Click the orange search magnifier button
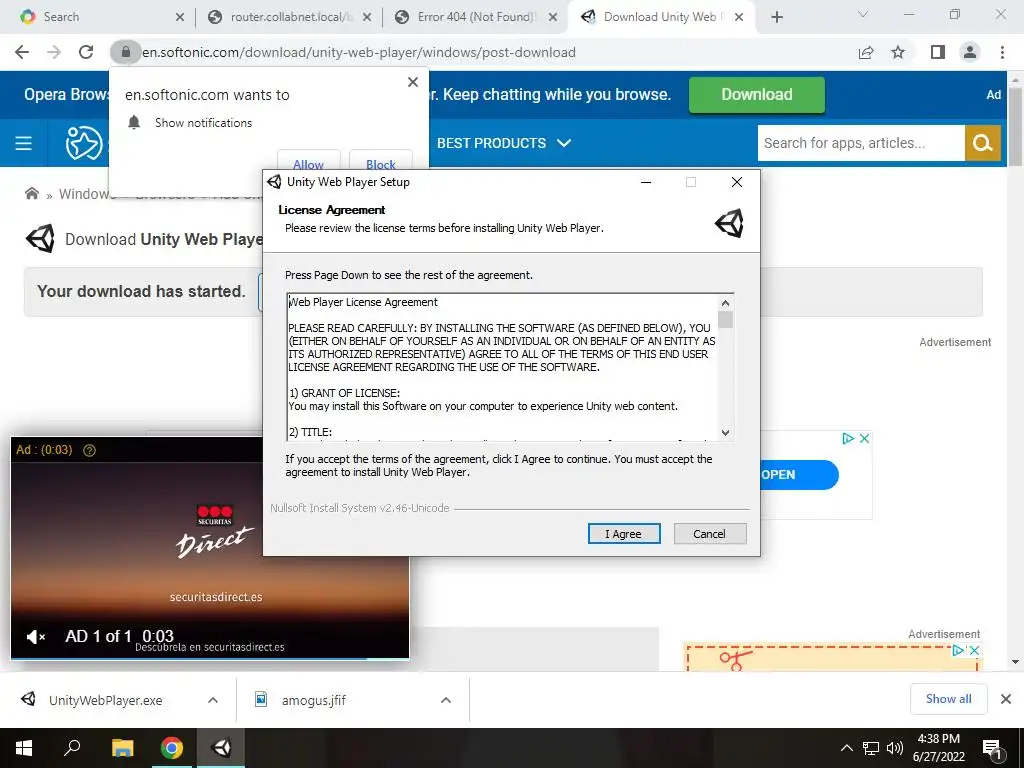Viewport: 1024px width, 768px height. click(x=983, y=143)
